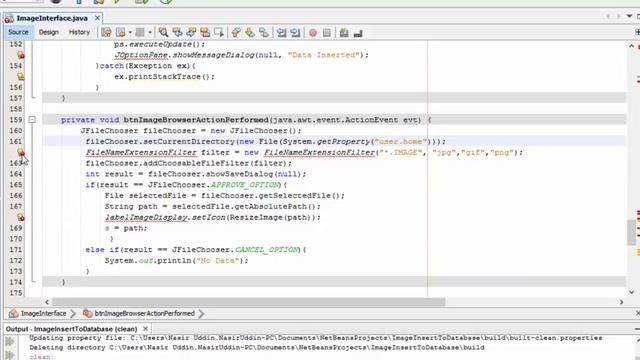Click "Data Inserted" string literal
640x360 pixels.
(324, 55)
